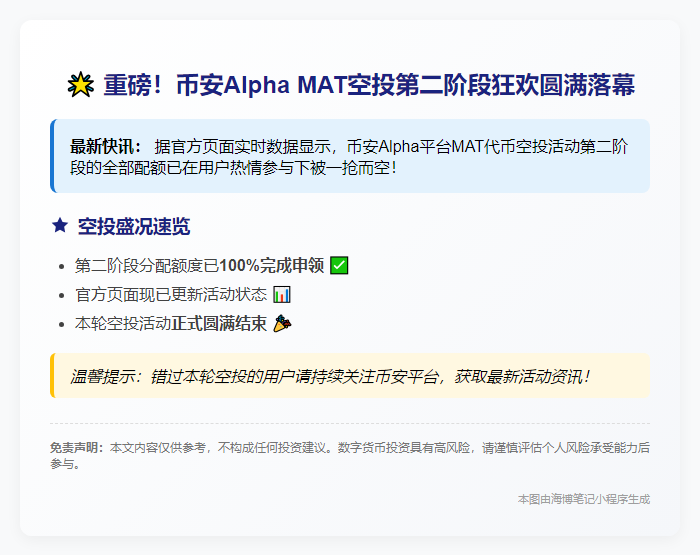
Task: Click the news text 据官方页面实时数据显示
Action: tap(242, 146)
